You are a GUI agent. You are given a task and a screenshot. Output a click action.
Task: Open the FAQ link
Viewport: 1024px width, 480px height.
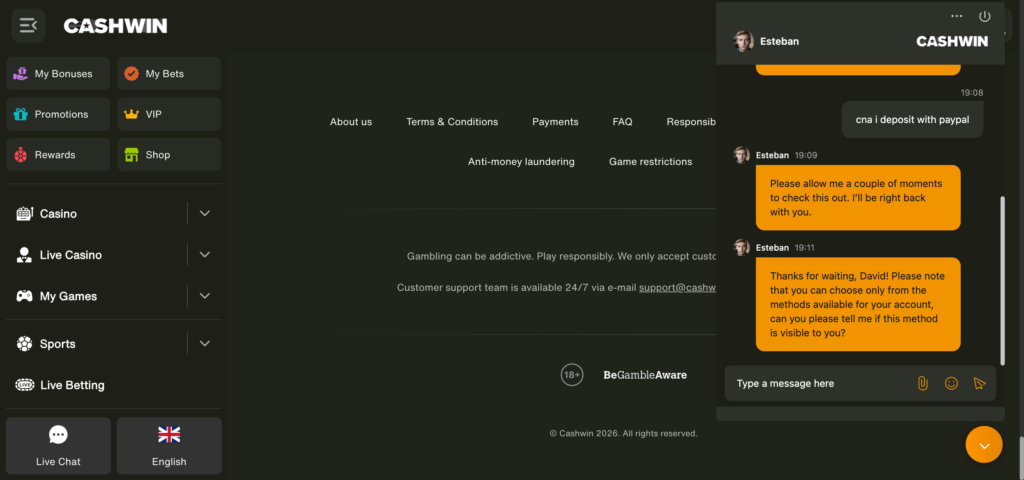(x=622, y=121)
